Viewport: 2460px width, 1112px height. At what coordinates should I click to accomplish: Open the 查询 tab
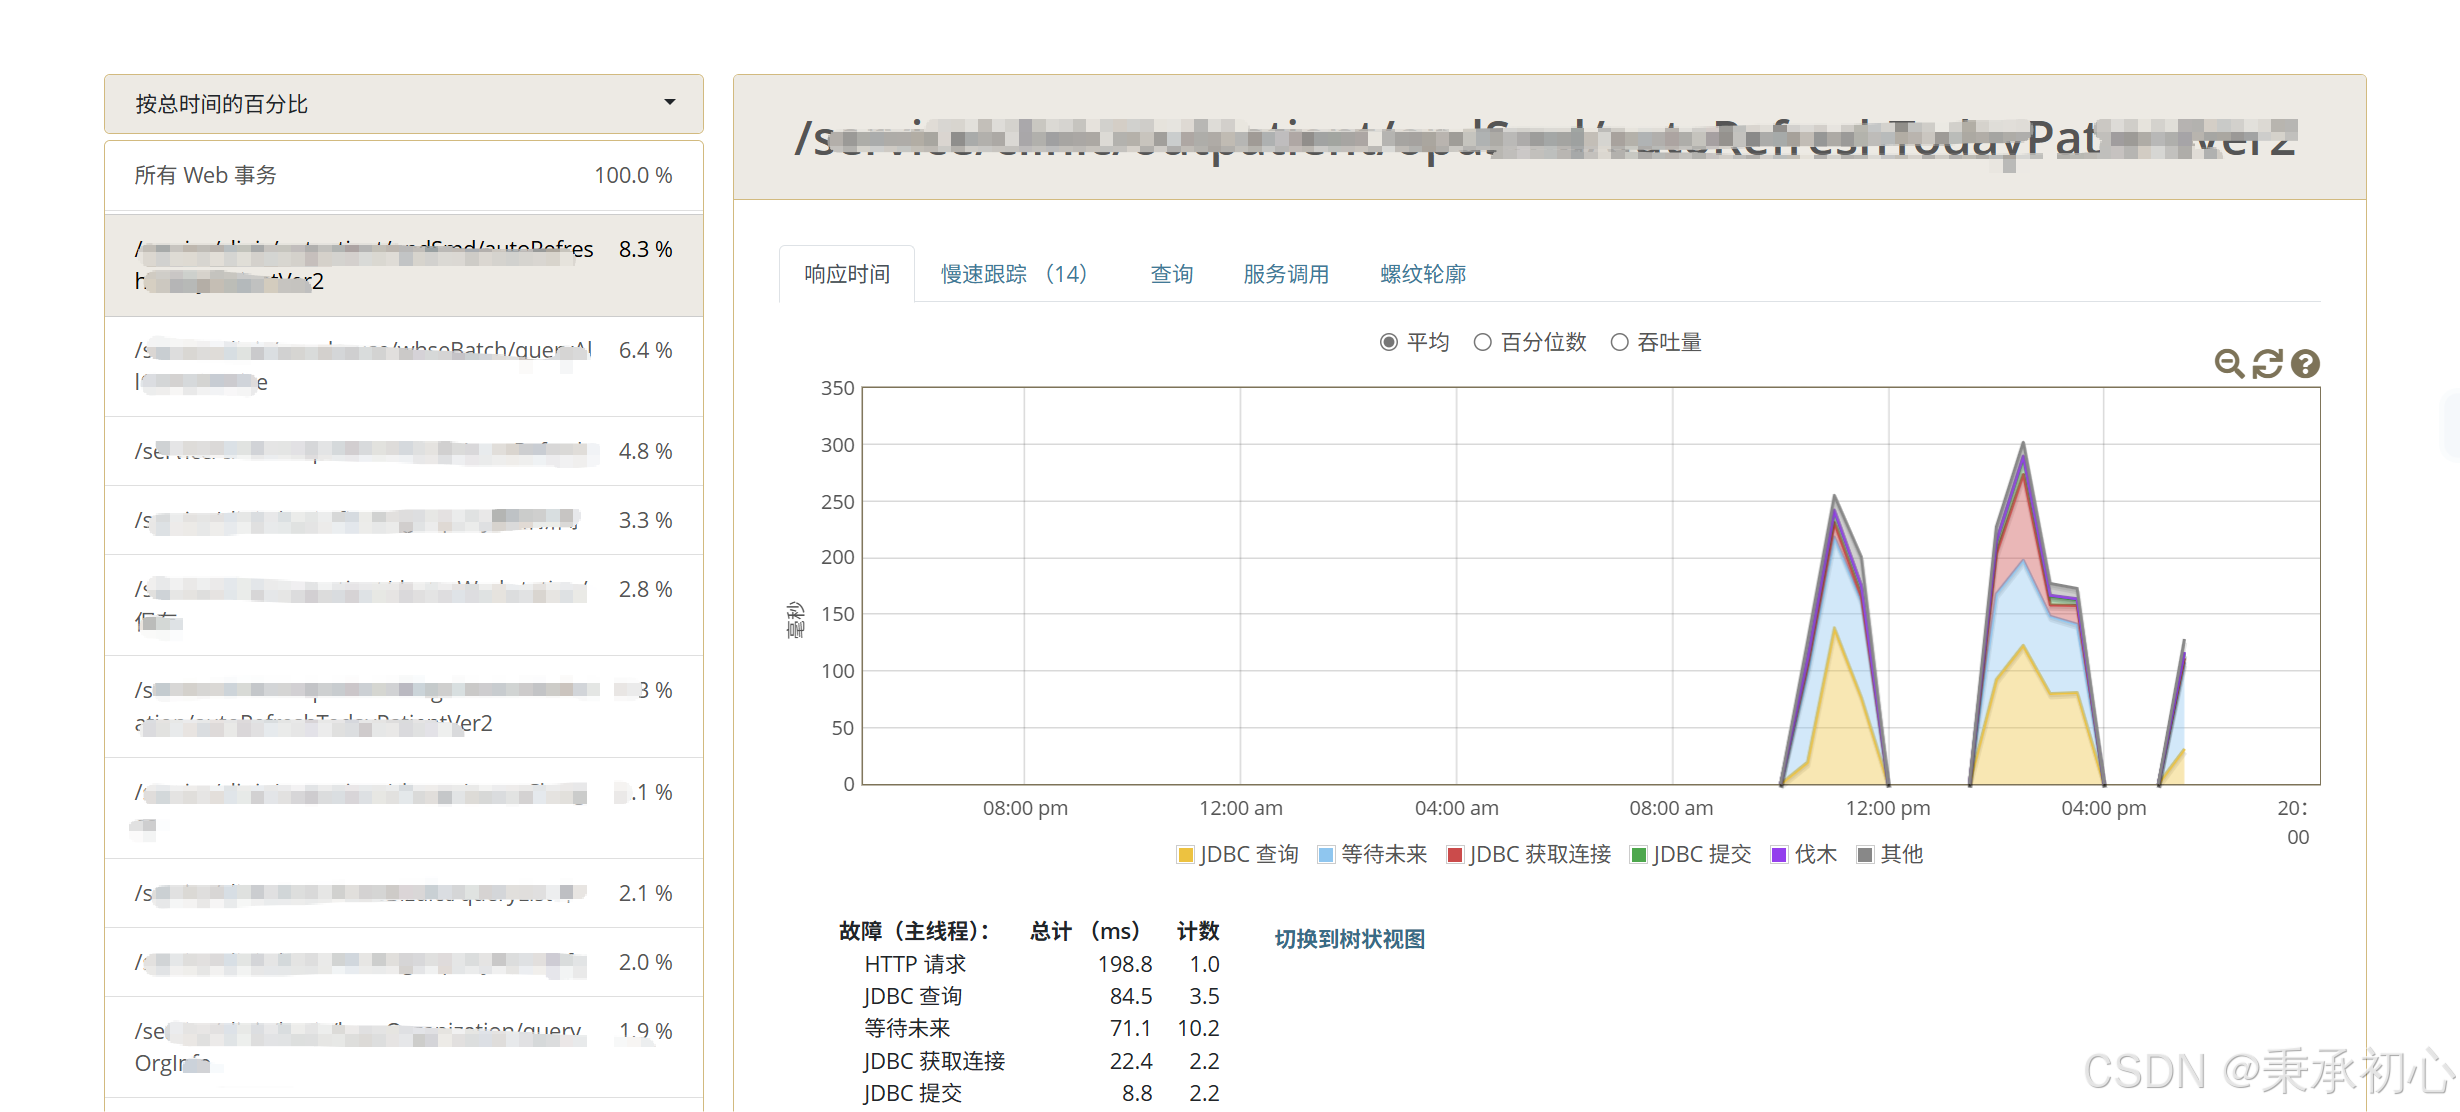(1172, 274)
